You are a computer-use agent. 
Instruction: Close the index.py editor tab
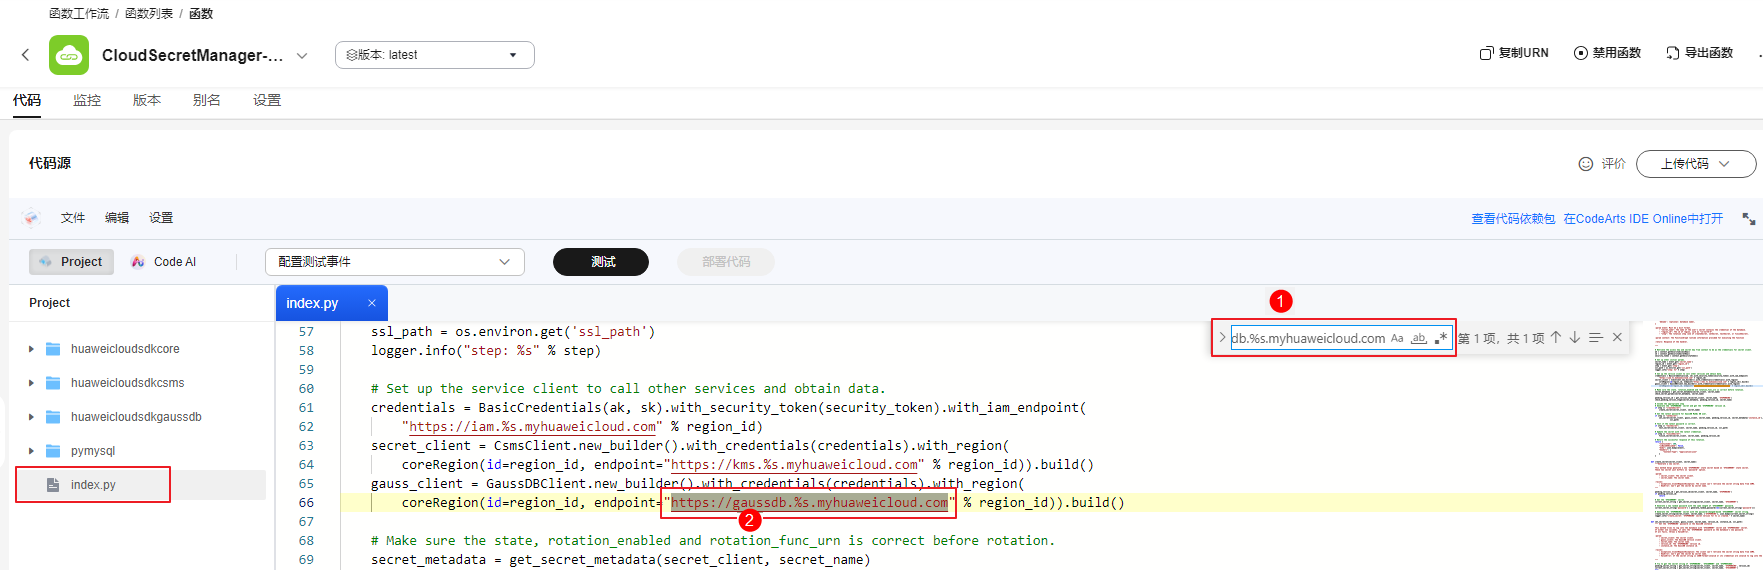point(372,303)
